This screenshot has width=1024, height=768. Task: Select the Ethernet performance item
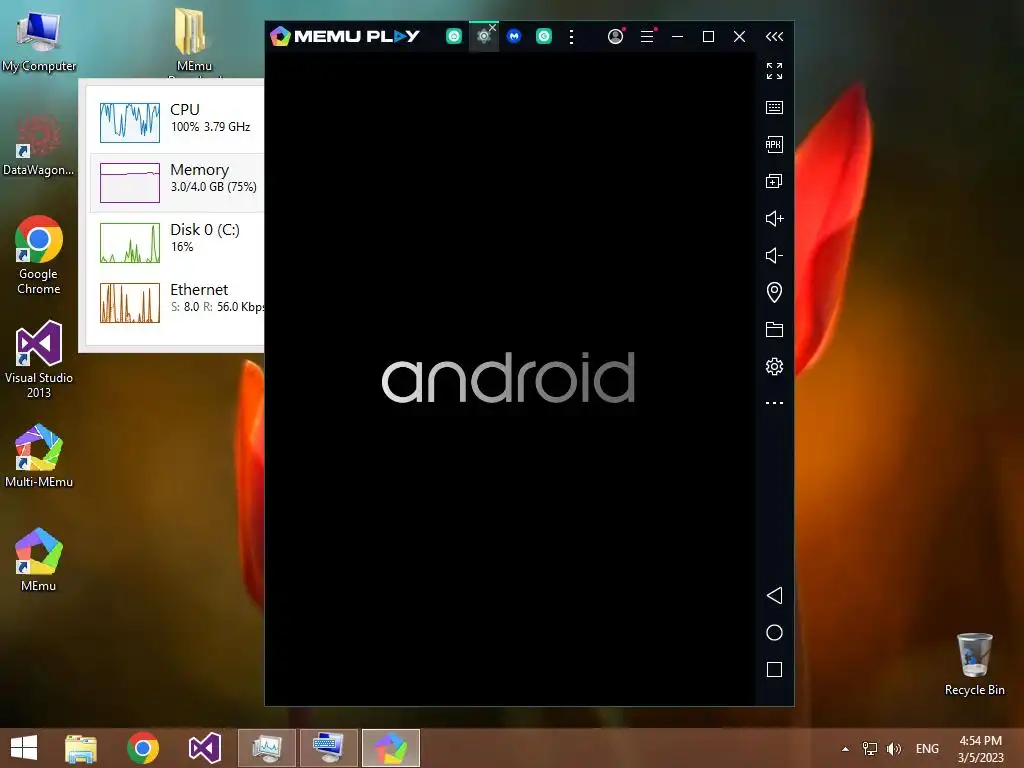[177, 302]
